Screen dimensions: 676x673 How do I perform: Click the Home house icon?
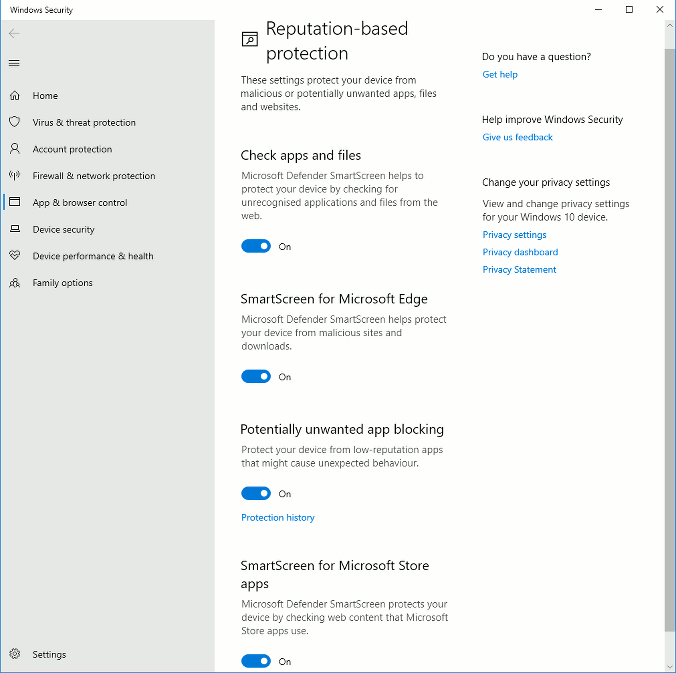tap(15, 95)
